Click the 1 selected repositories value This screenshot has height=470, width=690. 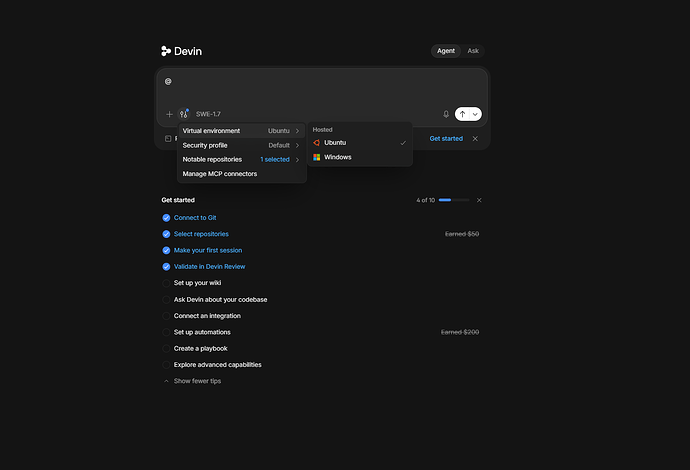(275, 159)
